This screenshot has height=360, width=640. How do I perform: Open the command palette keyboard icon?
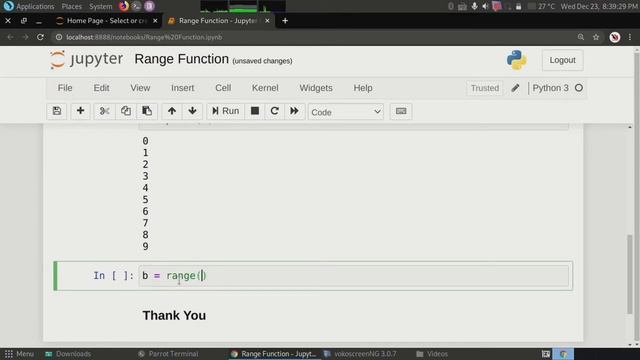[401, 111]
